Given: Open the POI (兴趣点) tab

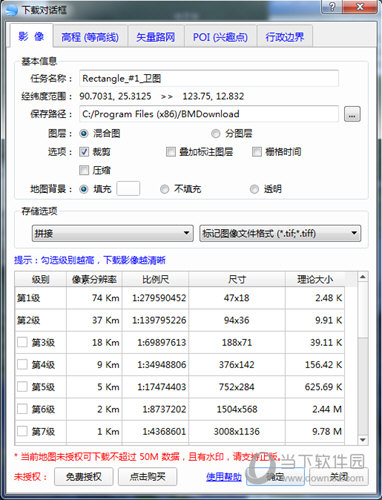Looking at the screenshot, I should [220, 37].
